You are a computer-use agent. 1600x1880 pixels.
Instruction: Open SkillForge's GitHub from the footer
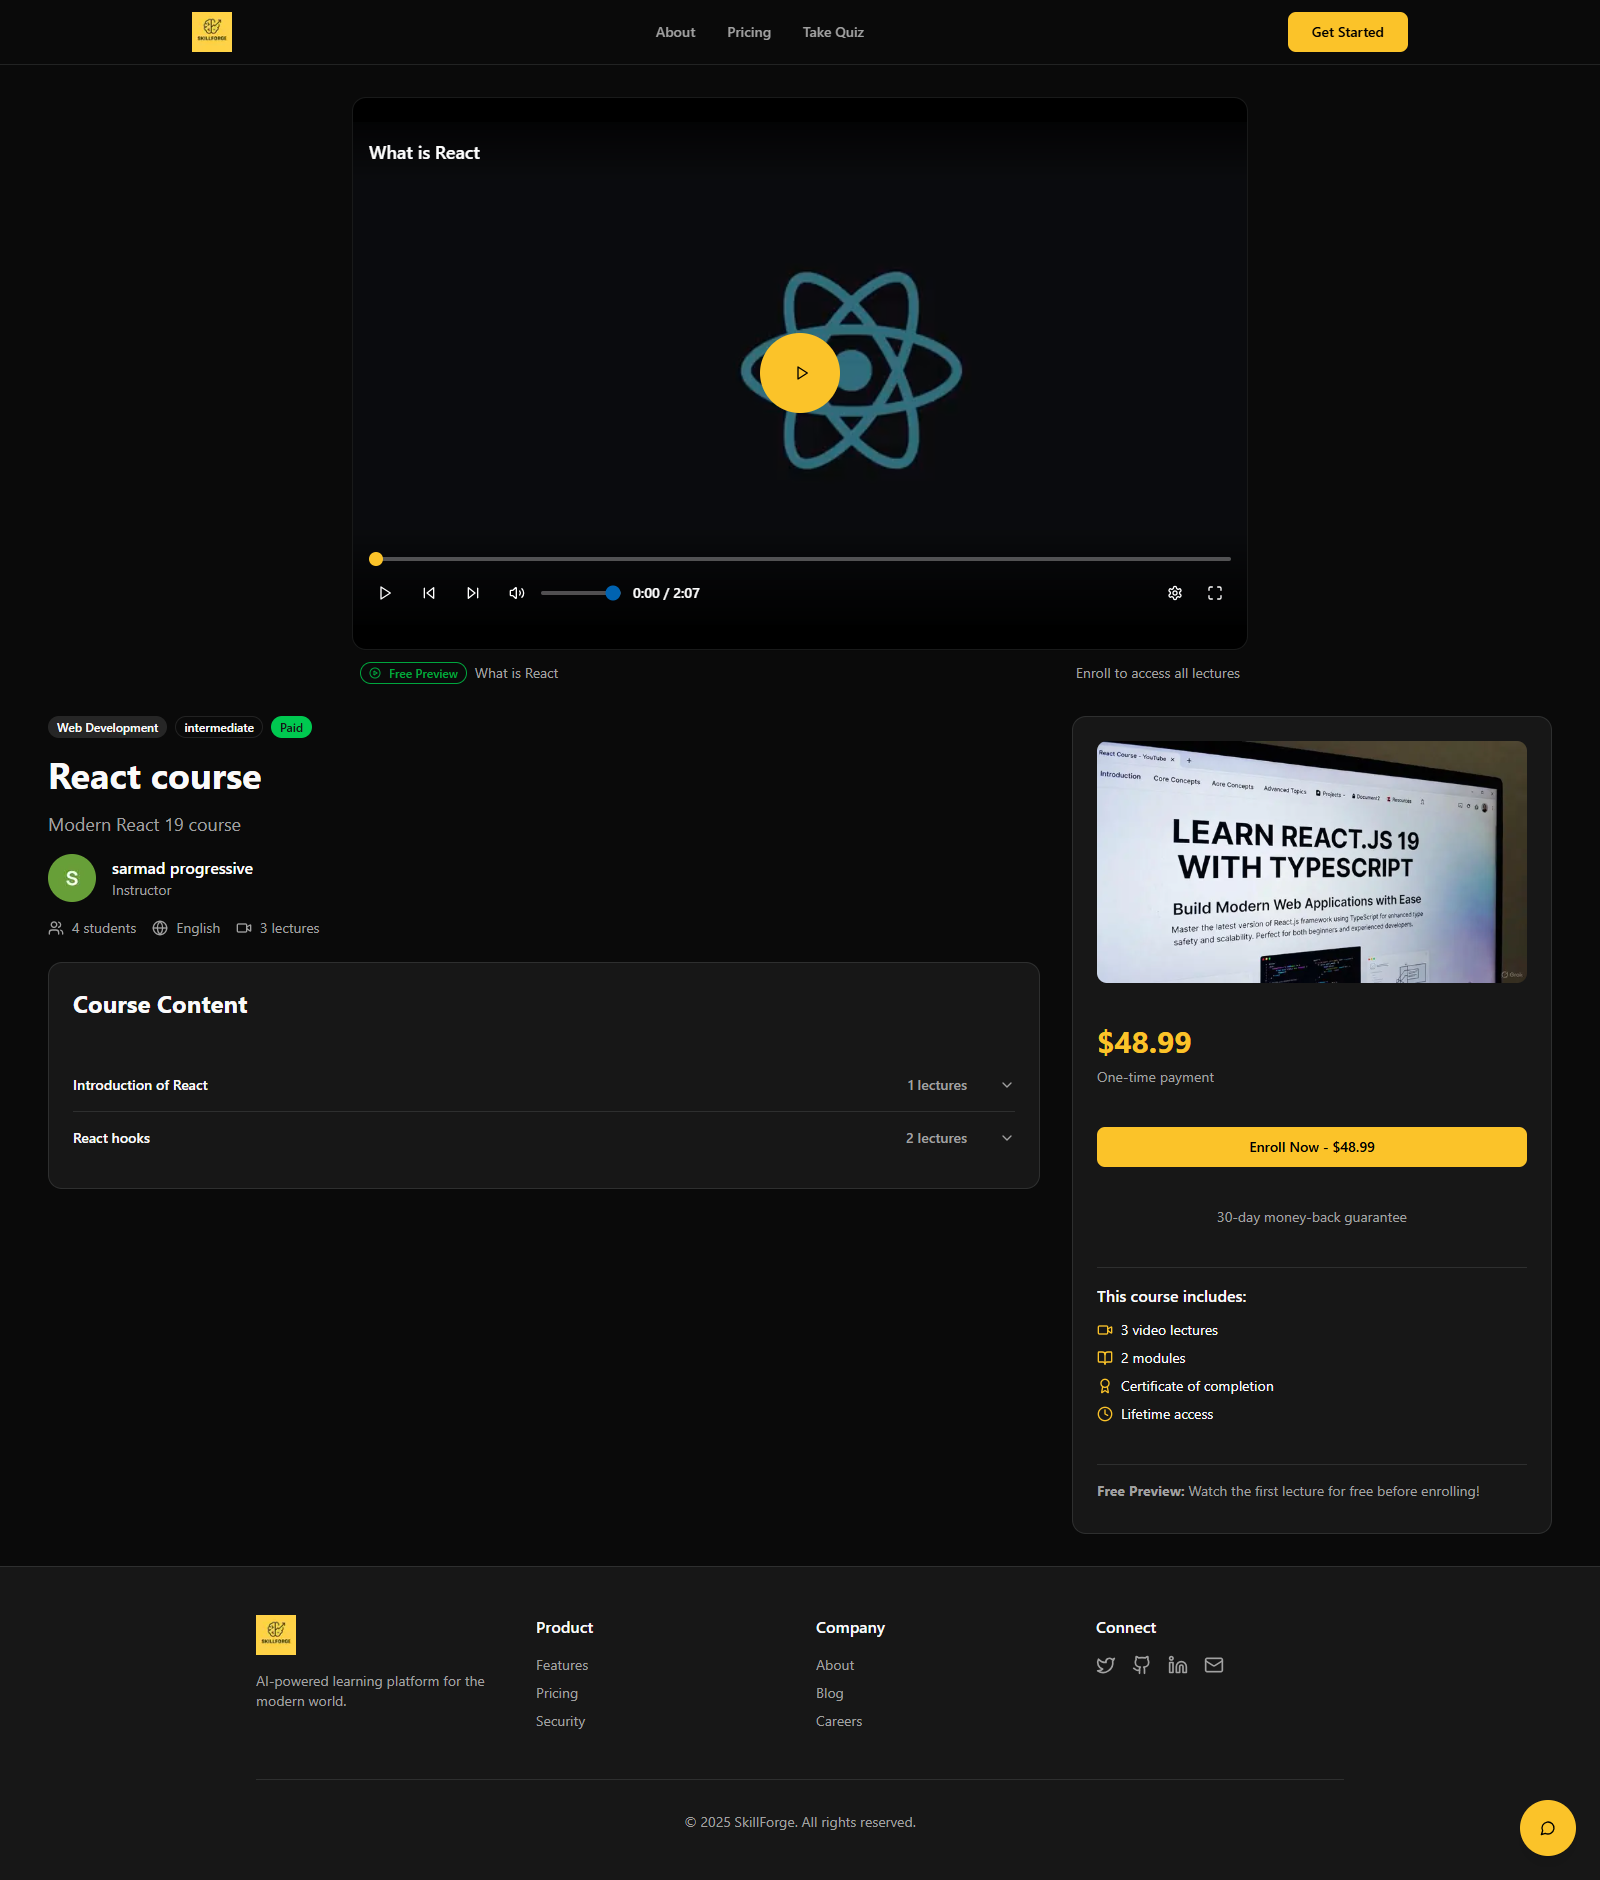1141,1664
